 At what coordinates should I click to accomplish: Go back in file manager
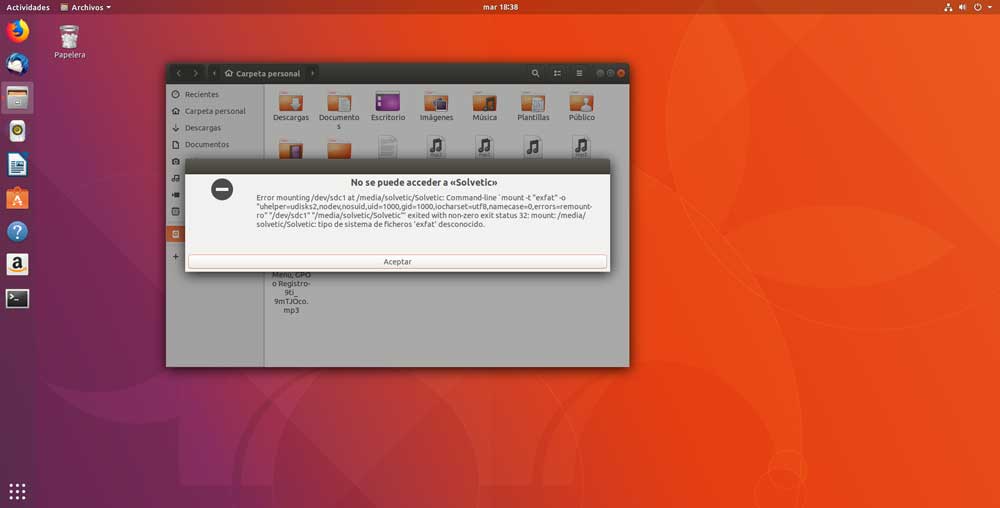pos(179,73)
